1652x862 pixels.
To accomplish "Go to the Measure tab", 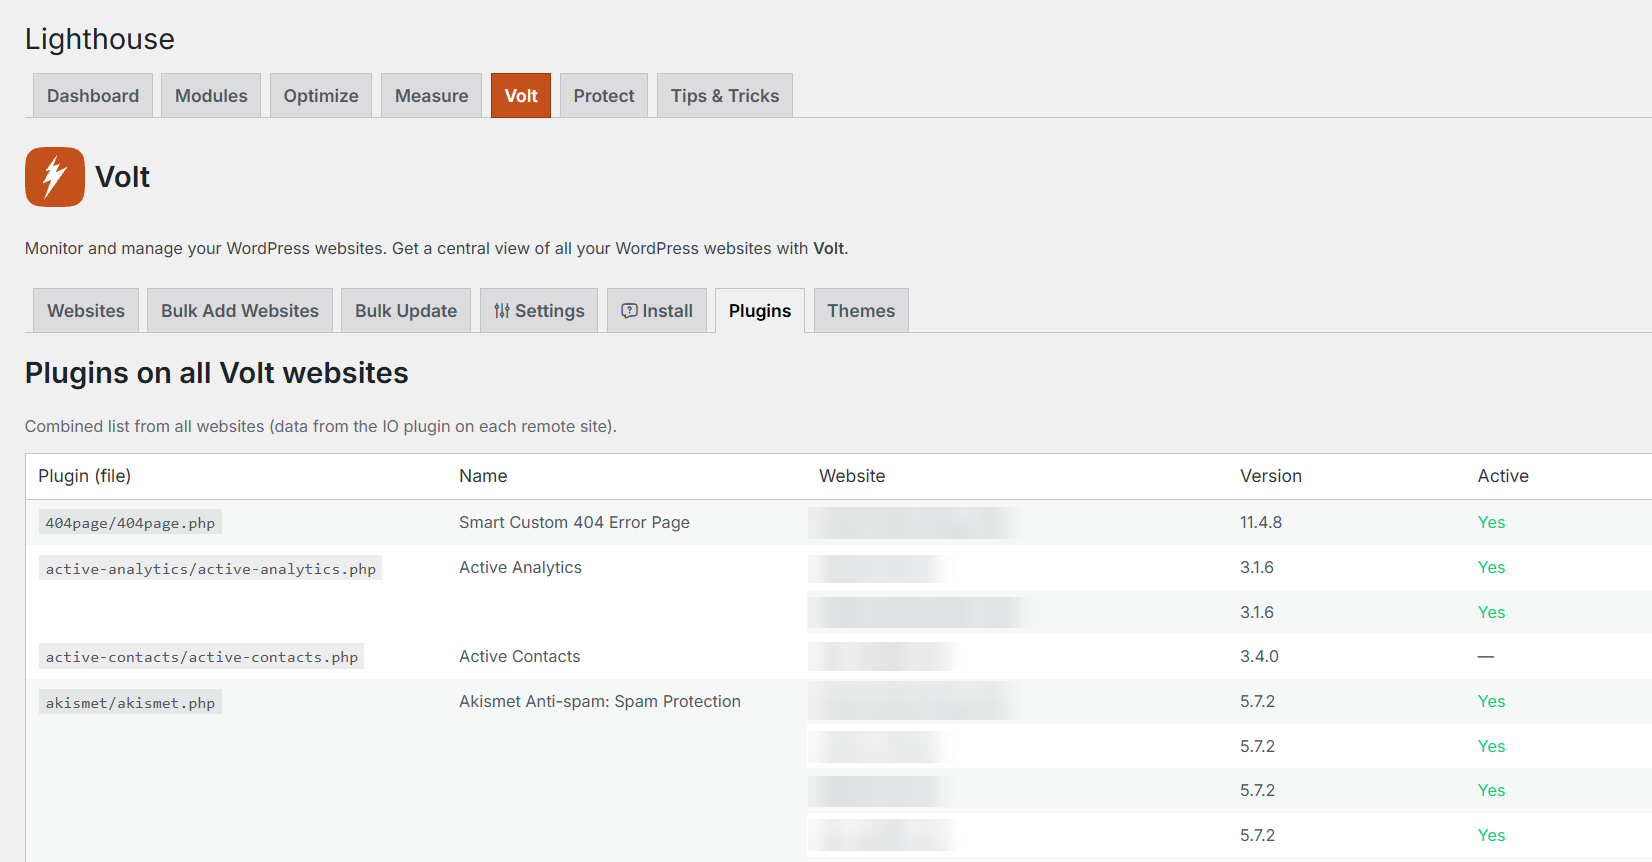I will click(432, 96).
